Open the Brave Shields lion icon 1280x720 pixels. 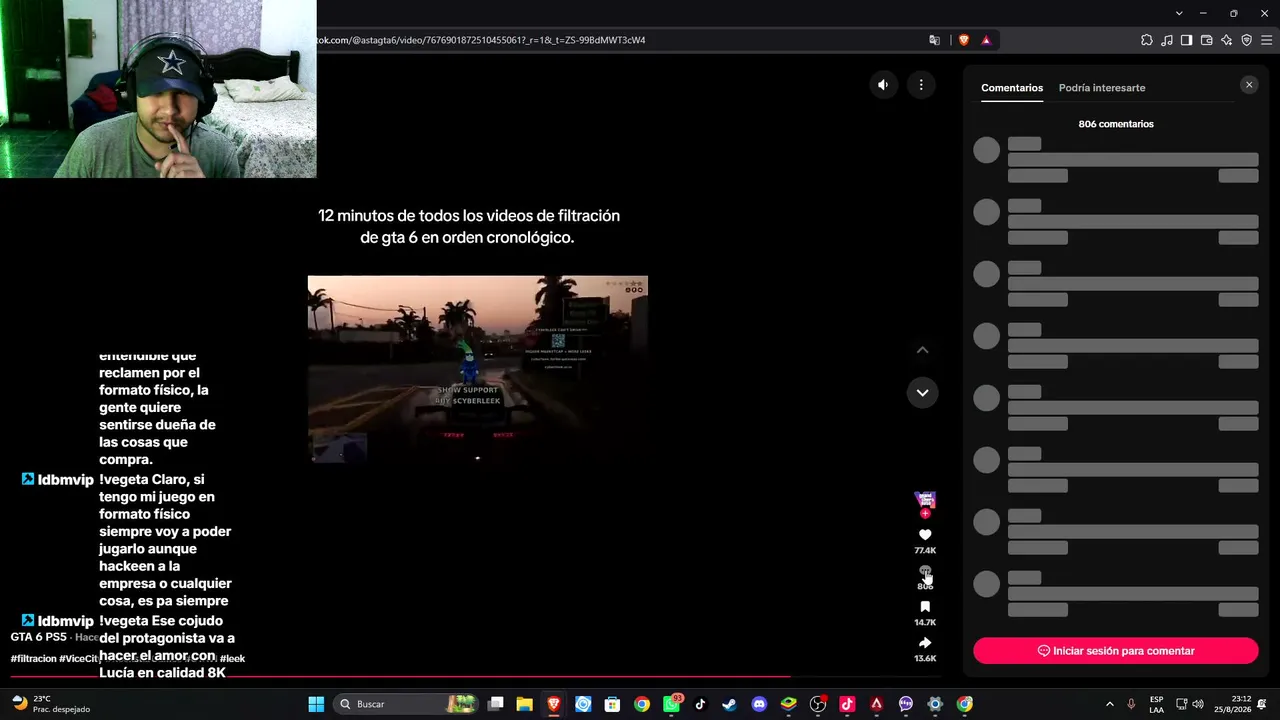[964, 40]
